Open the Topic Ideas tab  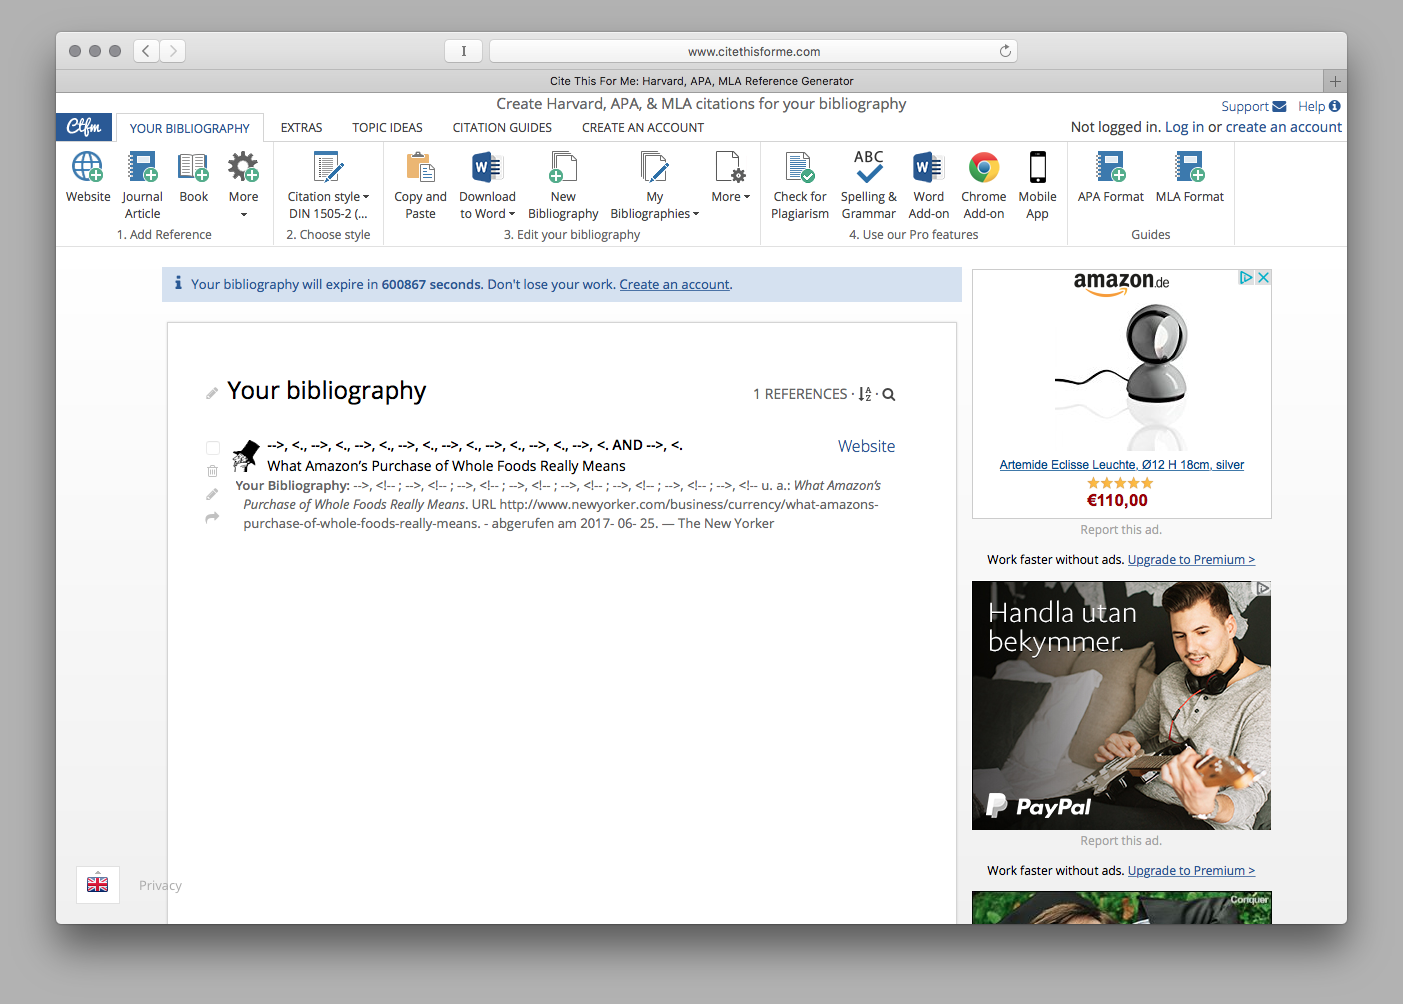coord(387,128)
